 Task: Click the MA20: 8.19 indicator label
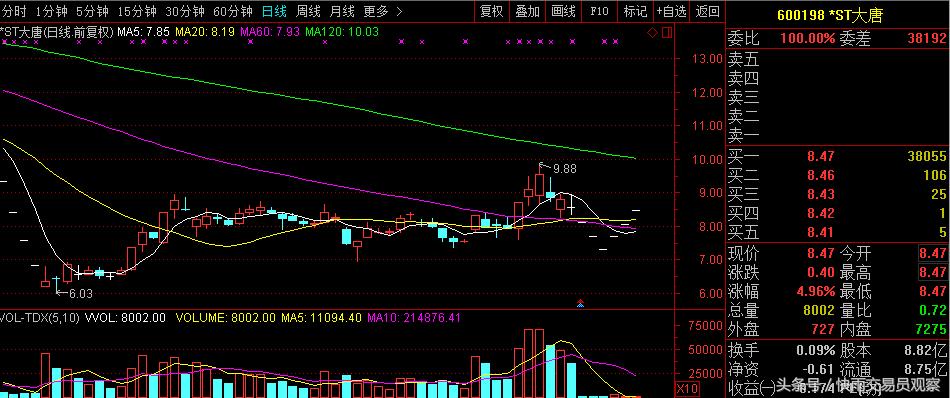pyautogui.click(x=206, y=32)
